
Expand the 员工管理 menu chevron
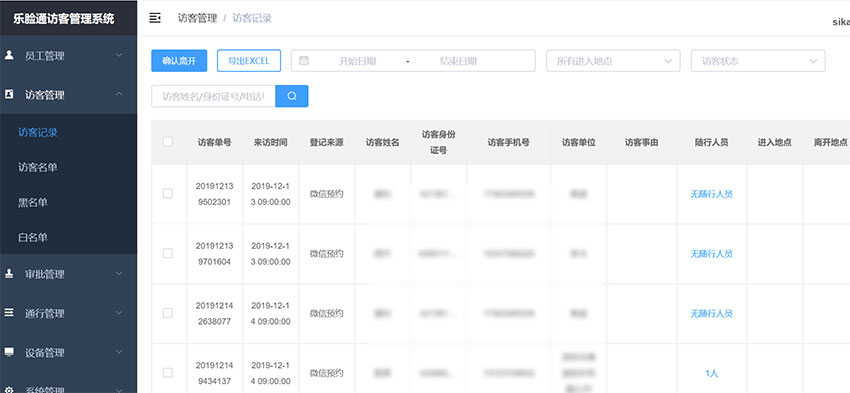point(119,55)
